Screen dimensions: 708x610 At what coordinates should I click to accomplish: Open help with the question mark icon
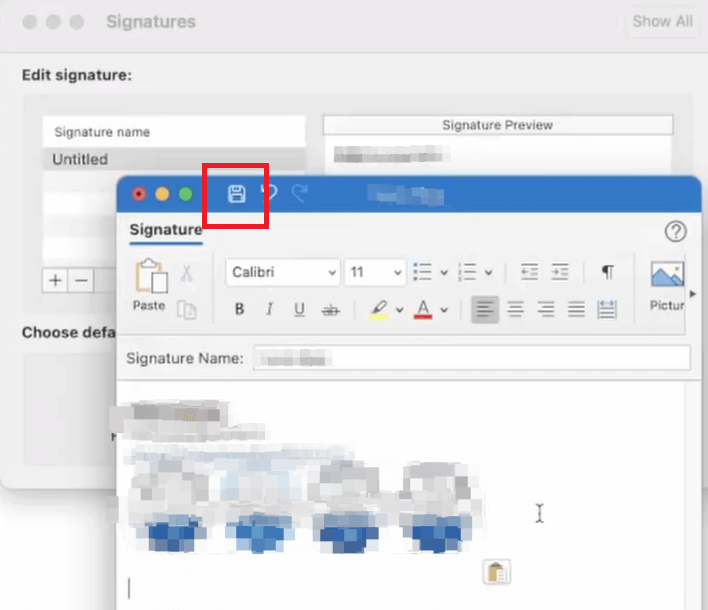coord(675,232)
